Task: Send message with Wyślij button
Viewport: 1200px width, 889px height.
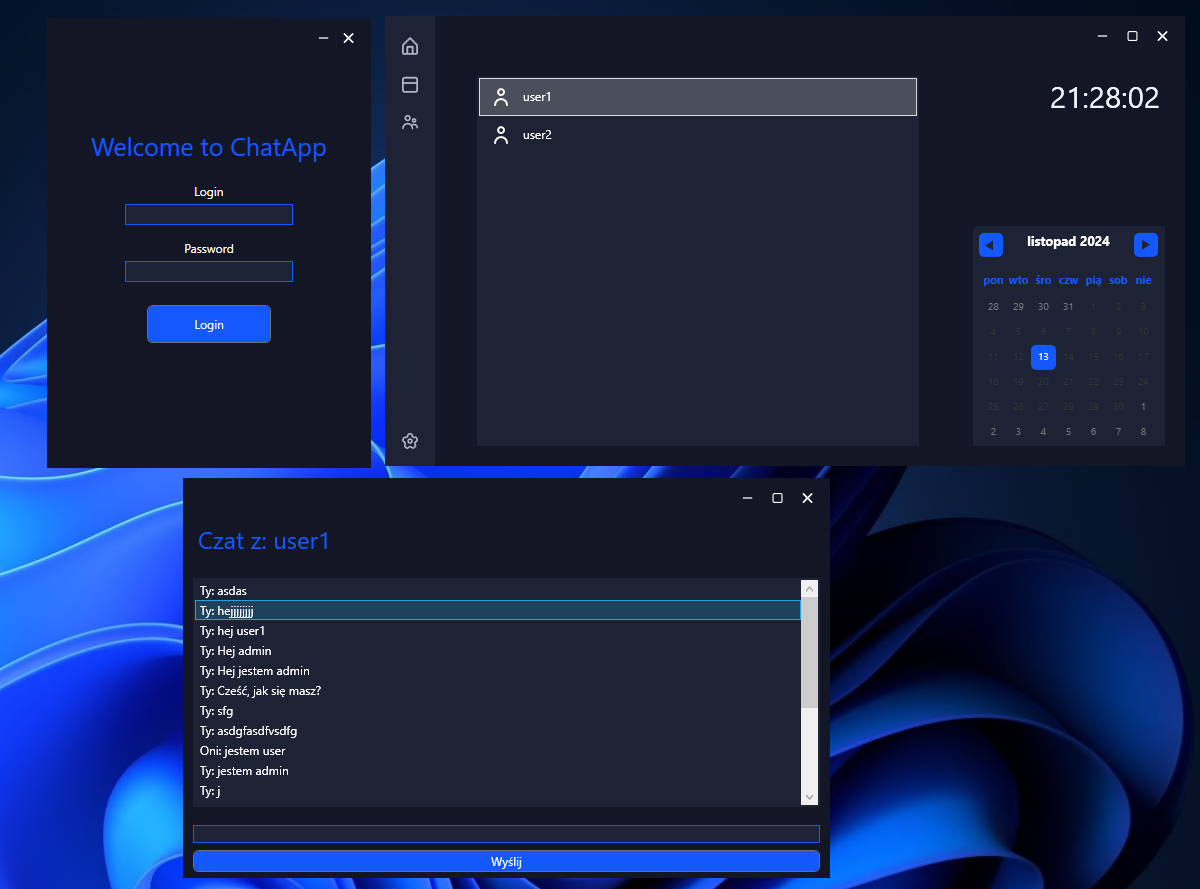Action: coord(506,861)
